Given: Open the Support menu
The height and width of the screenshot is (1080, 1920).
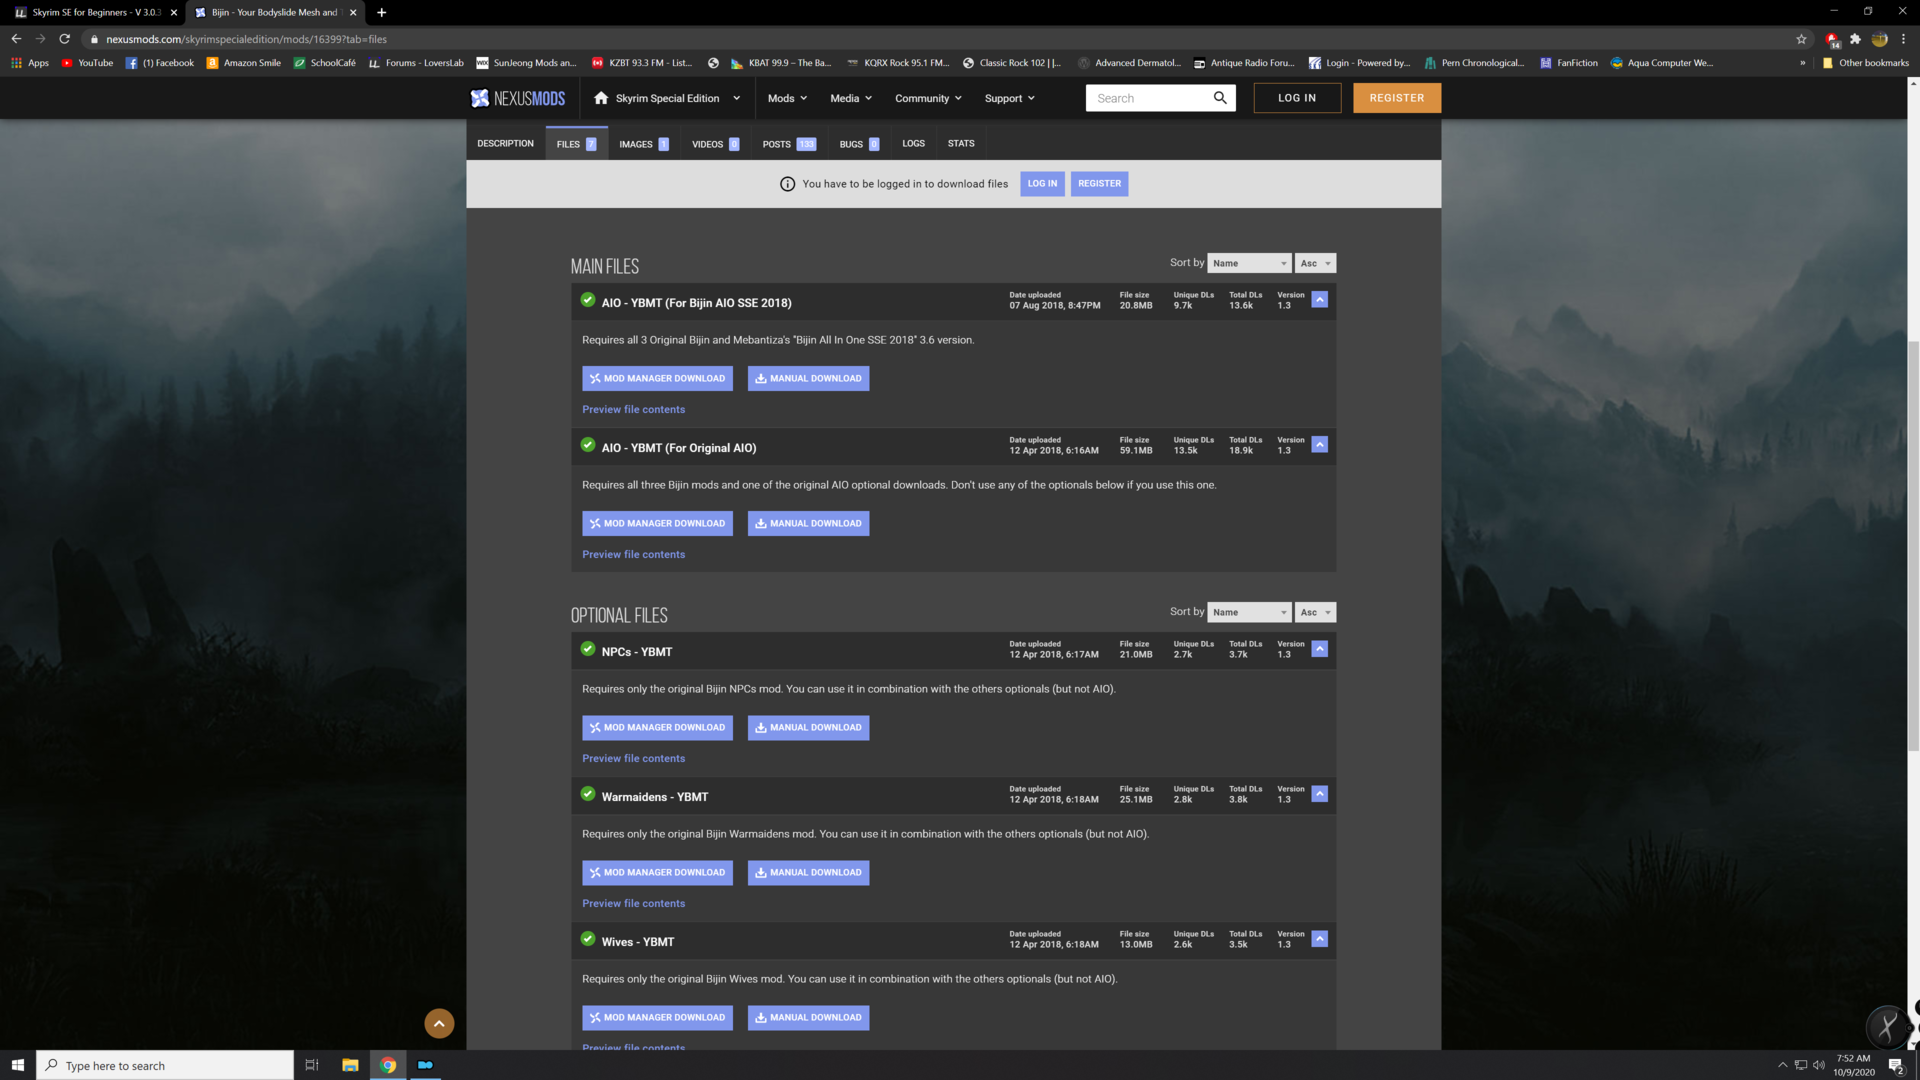Looking at the screenshot, I should coord(1009,98).
